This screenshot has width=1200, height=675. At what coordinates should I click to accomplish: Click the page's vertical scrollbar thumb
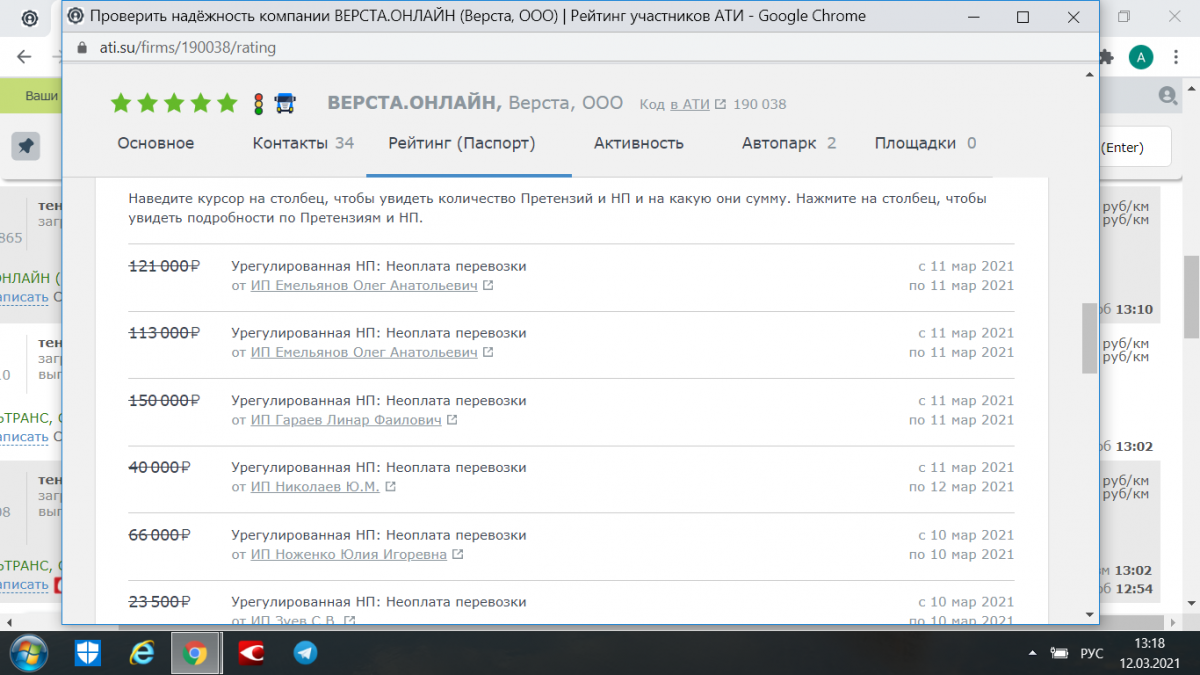[1089, 338]
